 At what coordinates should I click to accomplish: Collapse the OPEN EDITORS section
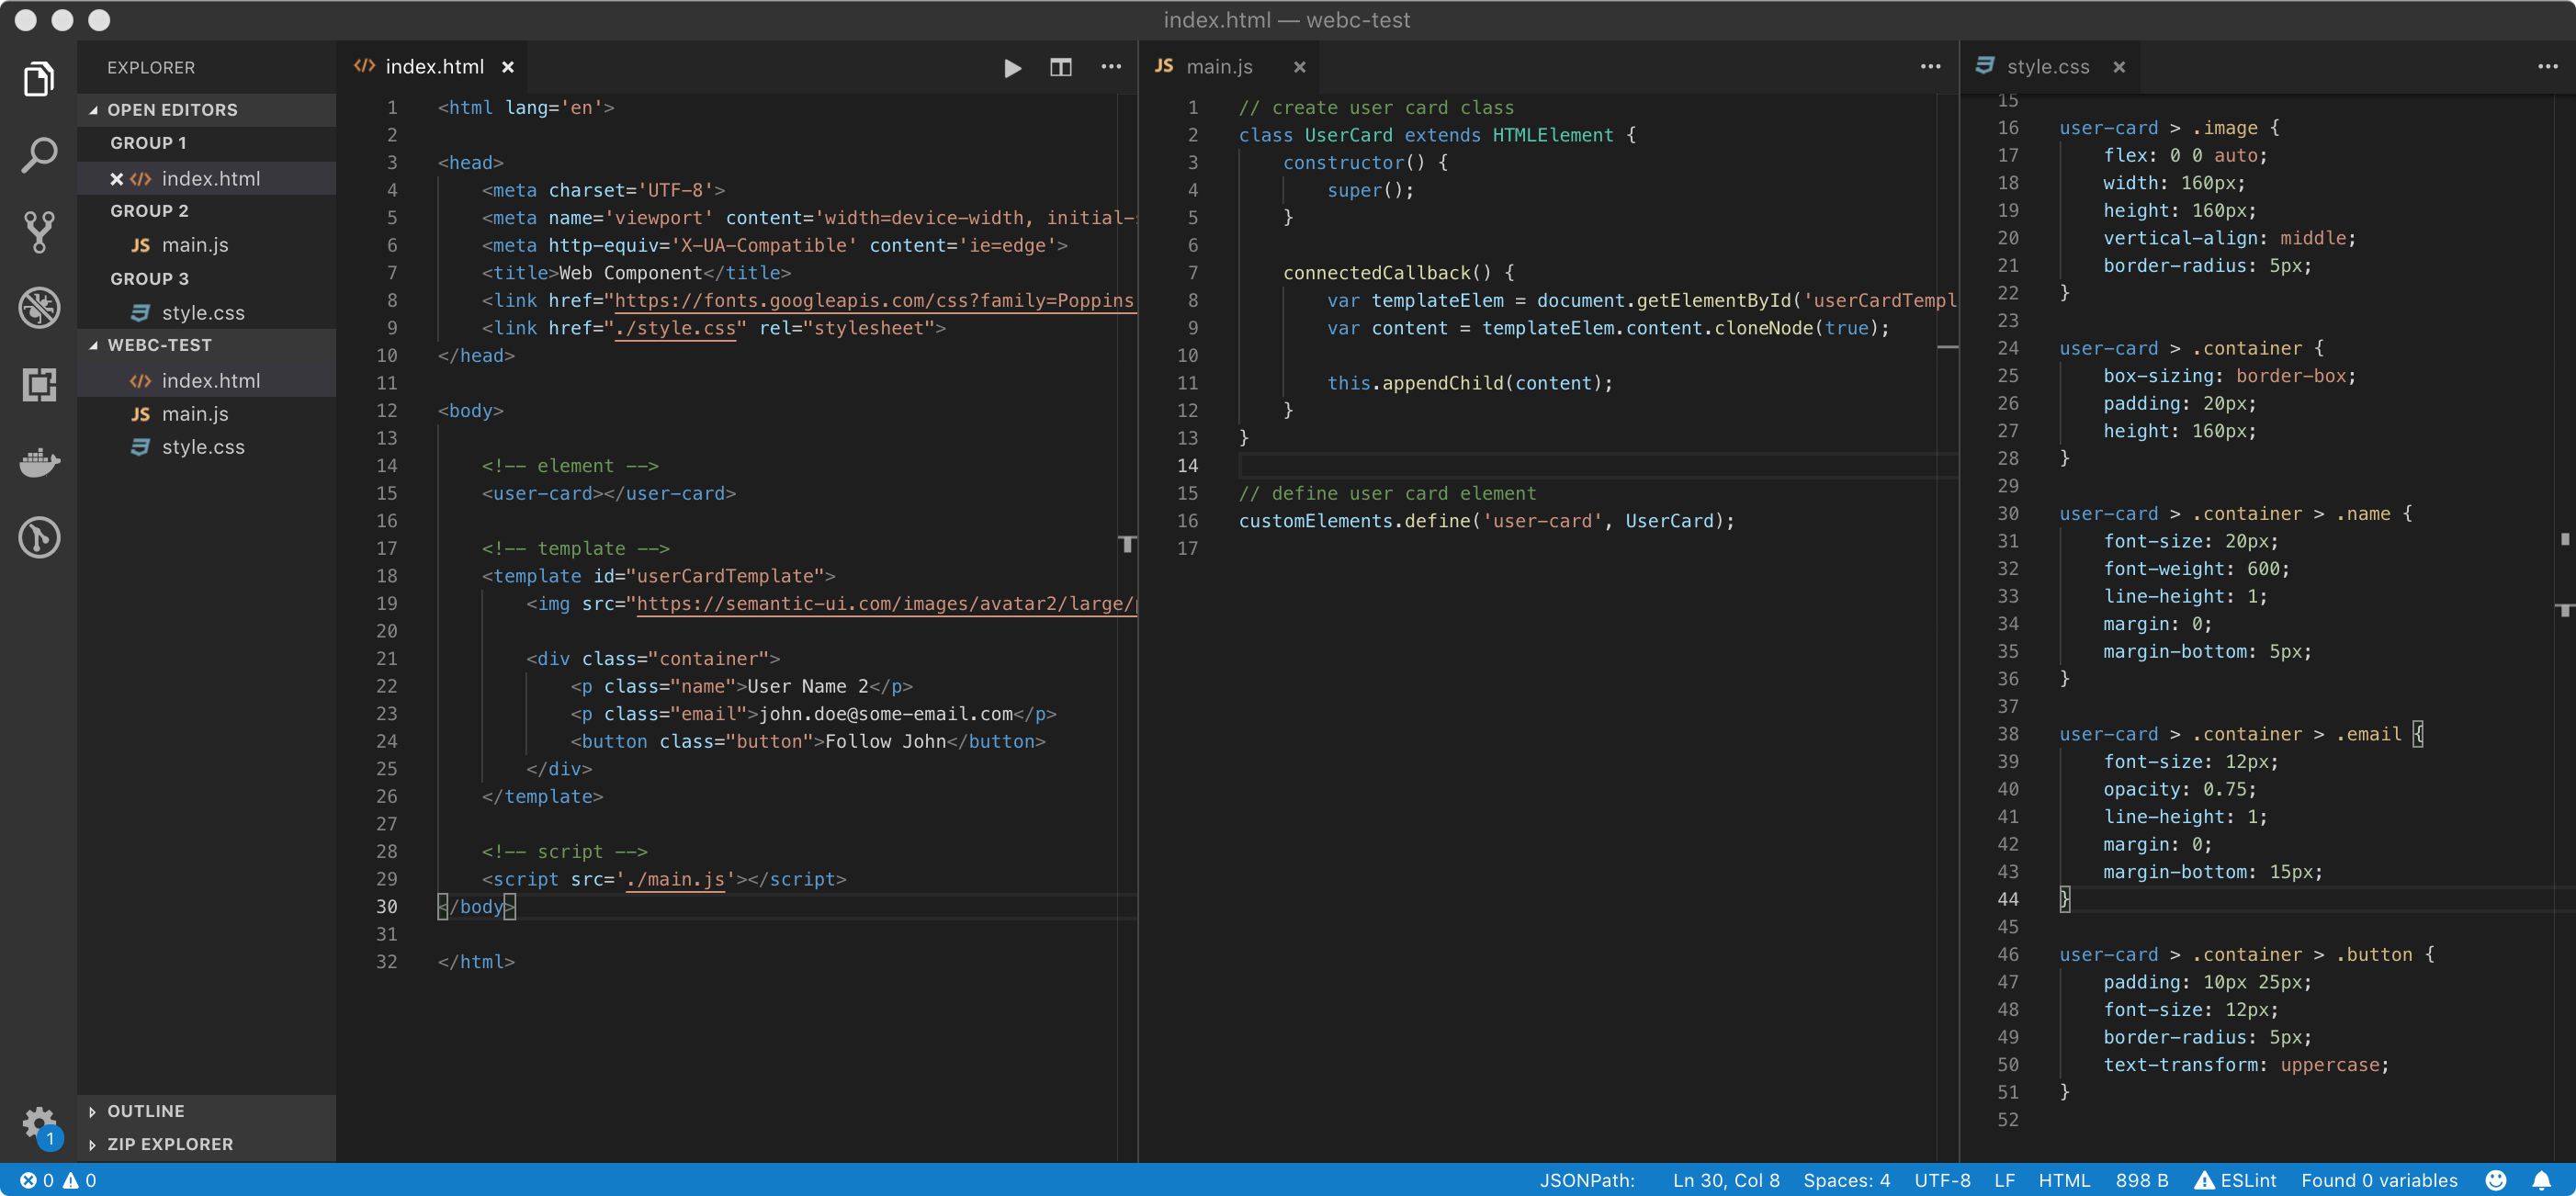(x=172, y=110)
